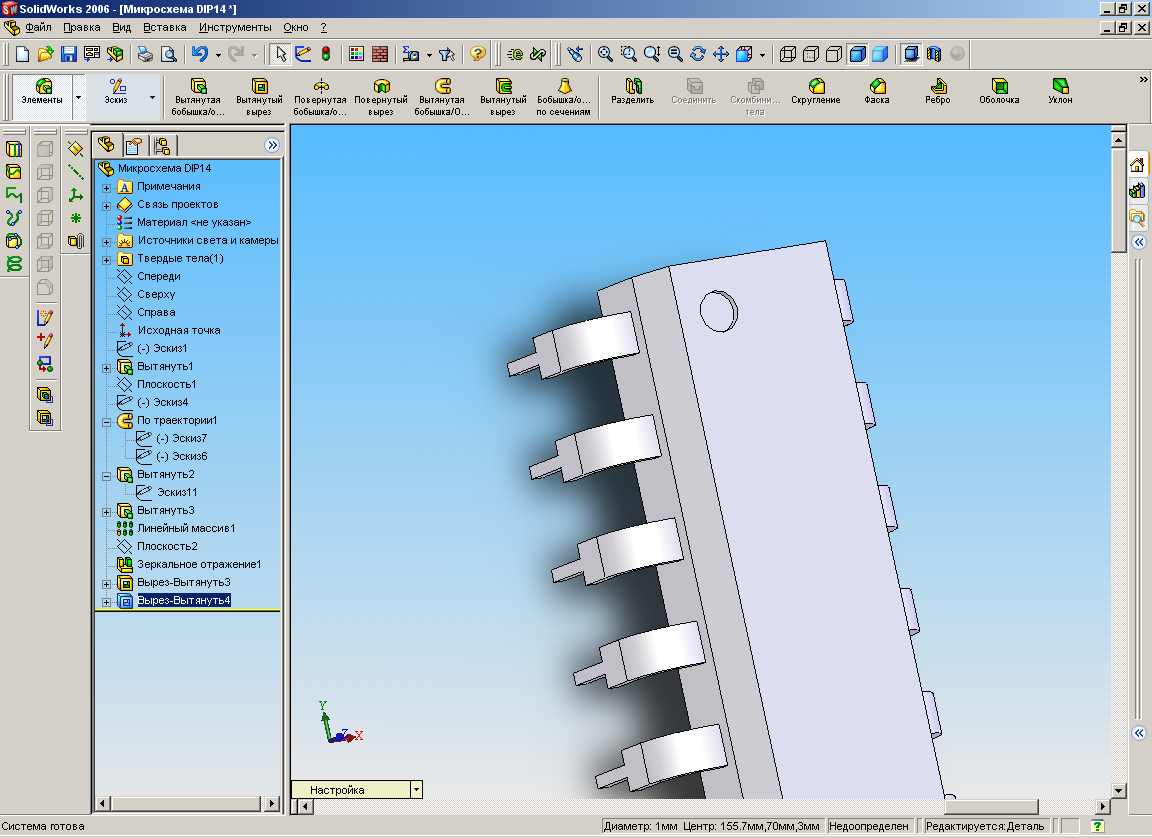1152x838 pixels.
Task: Open the Инструменты menu
Action: click(x=235, y=27)
